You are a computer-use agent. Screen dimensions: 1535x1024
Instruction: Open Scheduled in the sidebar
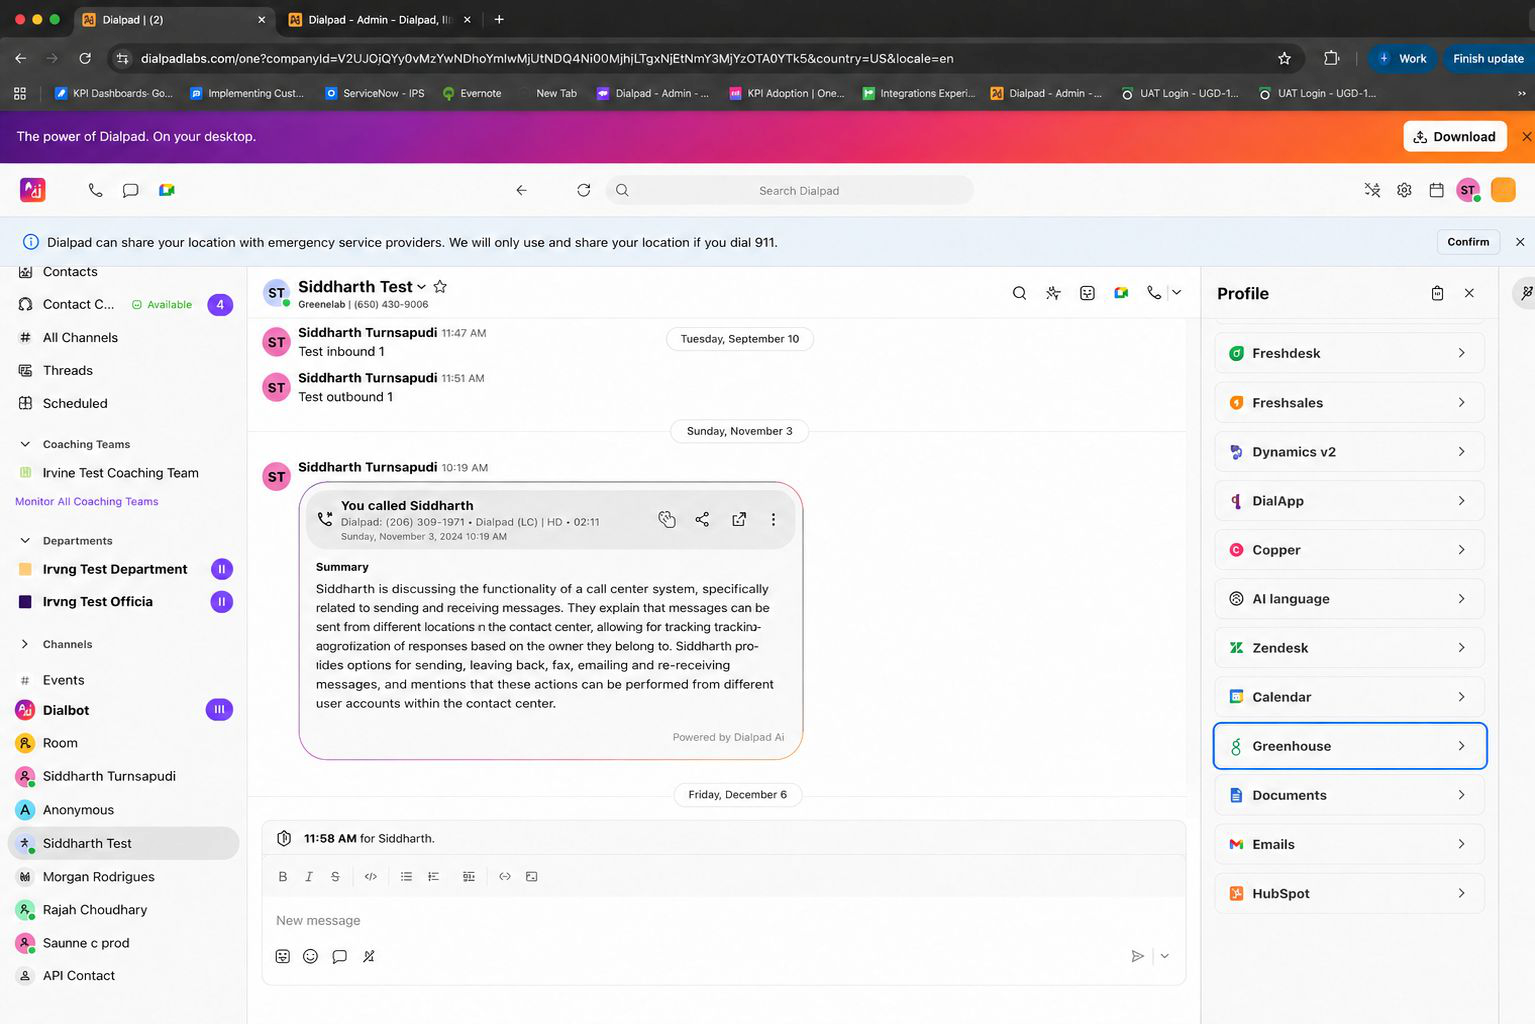coord(75,403)
